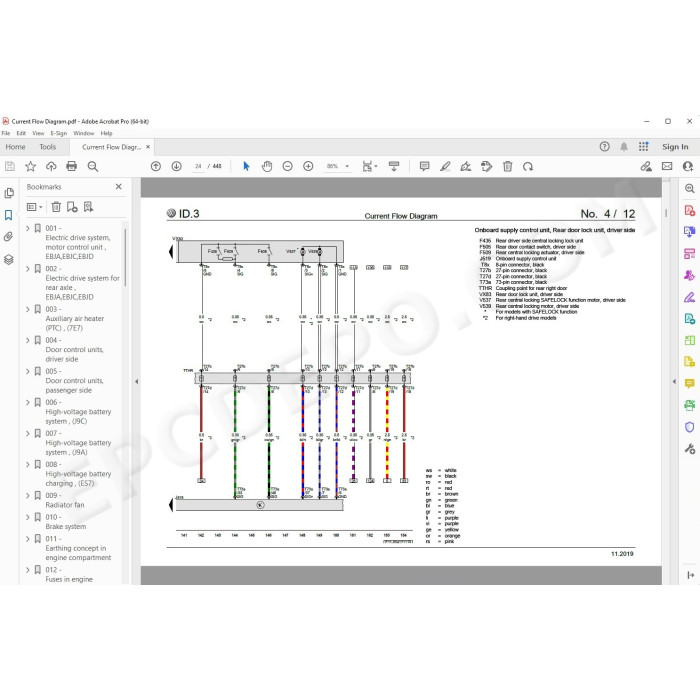Click the Save file icon
Screen dimensions: 700x700
(10, 167)
